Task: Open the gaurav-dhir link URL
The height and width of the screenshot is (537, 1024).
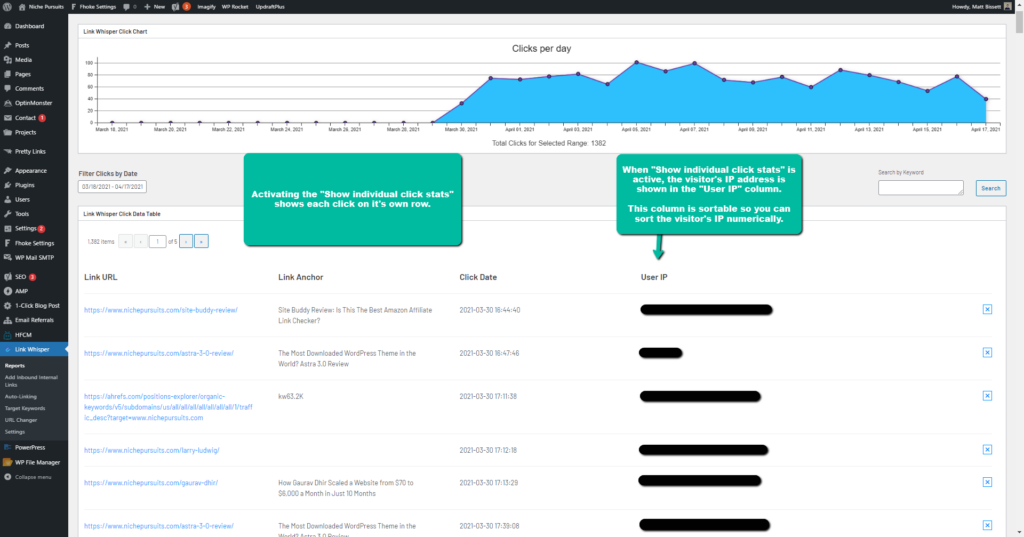Action: [x=151, y=483]
